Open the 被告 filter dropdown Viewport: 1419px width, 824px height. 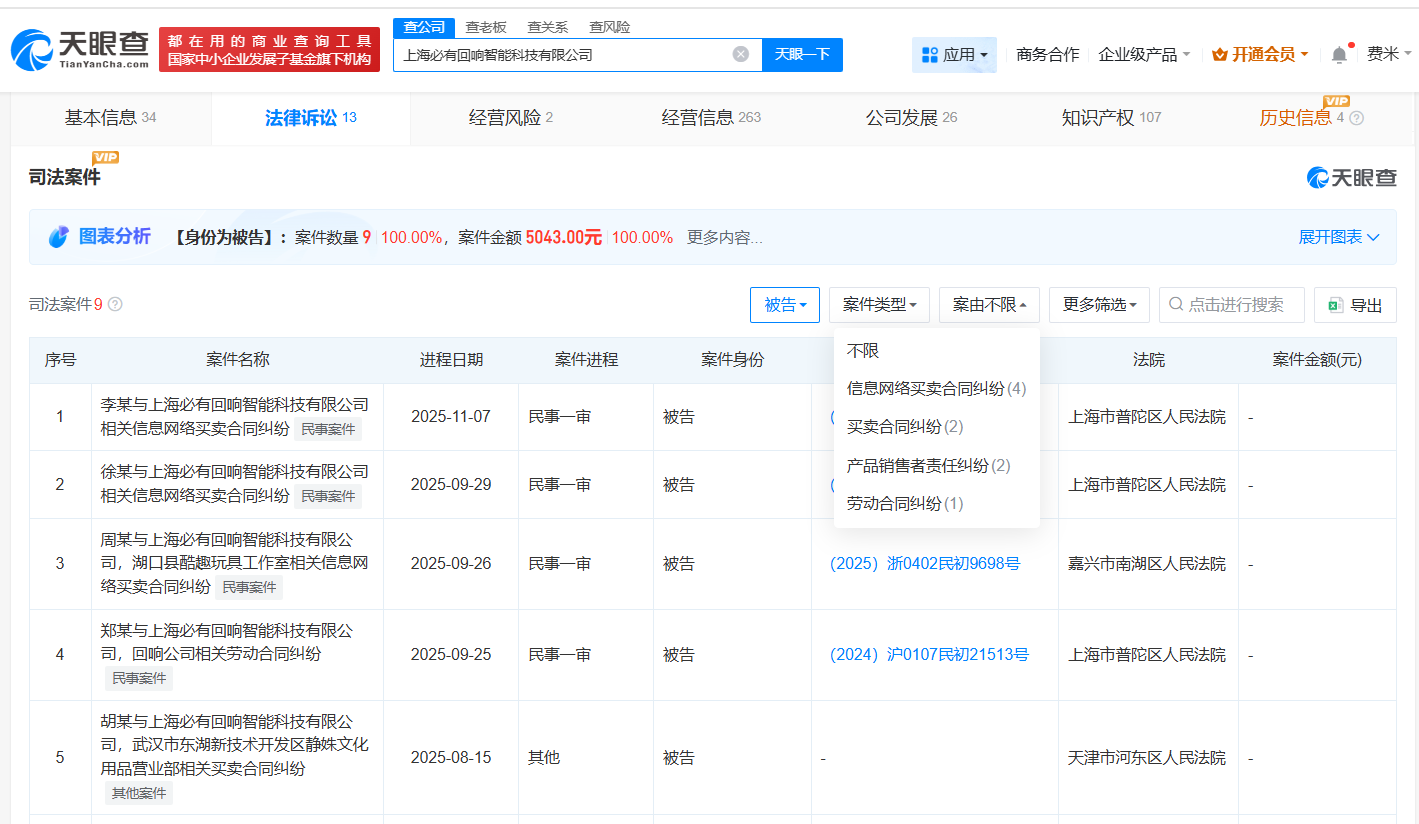click(x=784, y=305)
